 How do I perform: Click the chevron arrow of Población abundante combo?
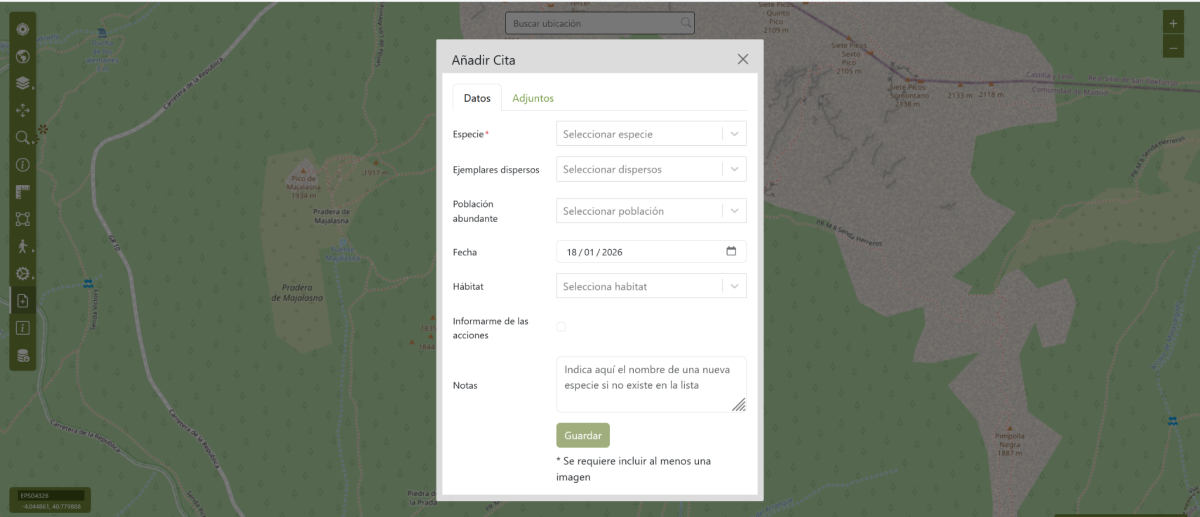click(x=734, y=211)
